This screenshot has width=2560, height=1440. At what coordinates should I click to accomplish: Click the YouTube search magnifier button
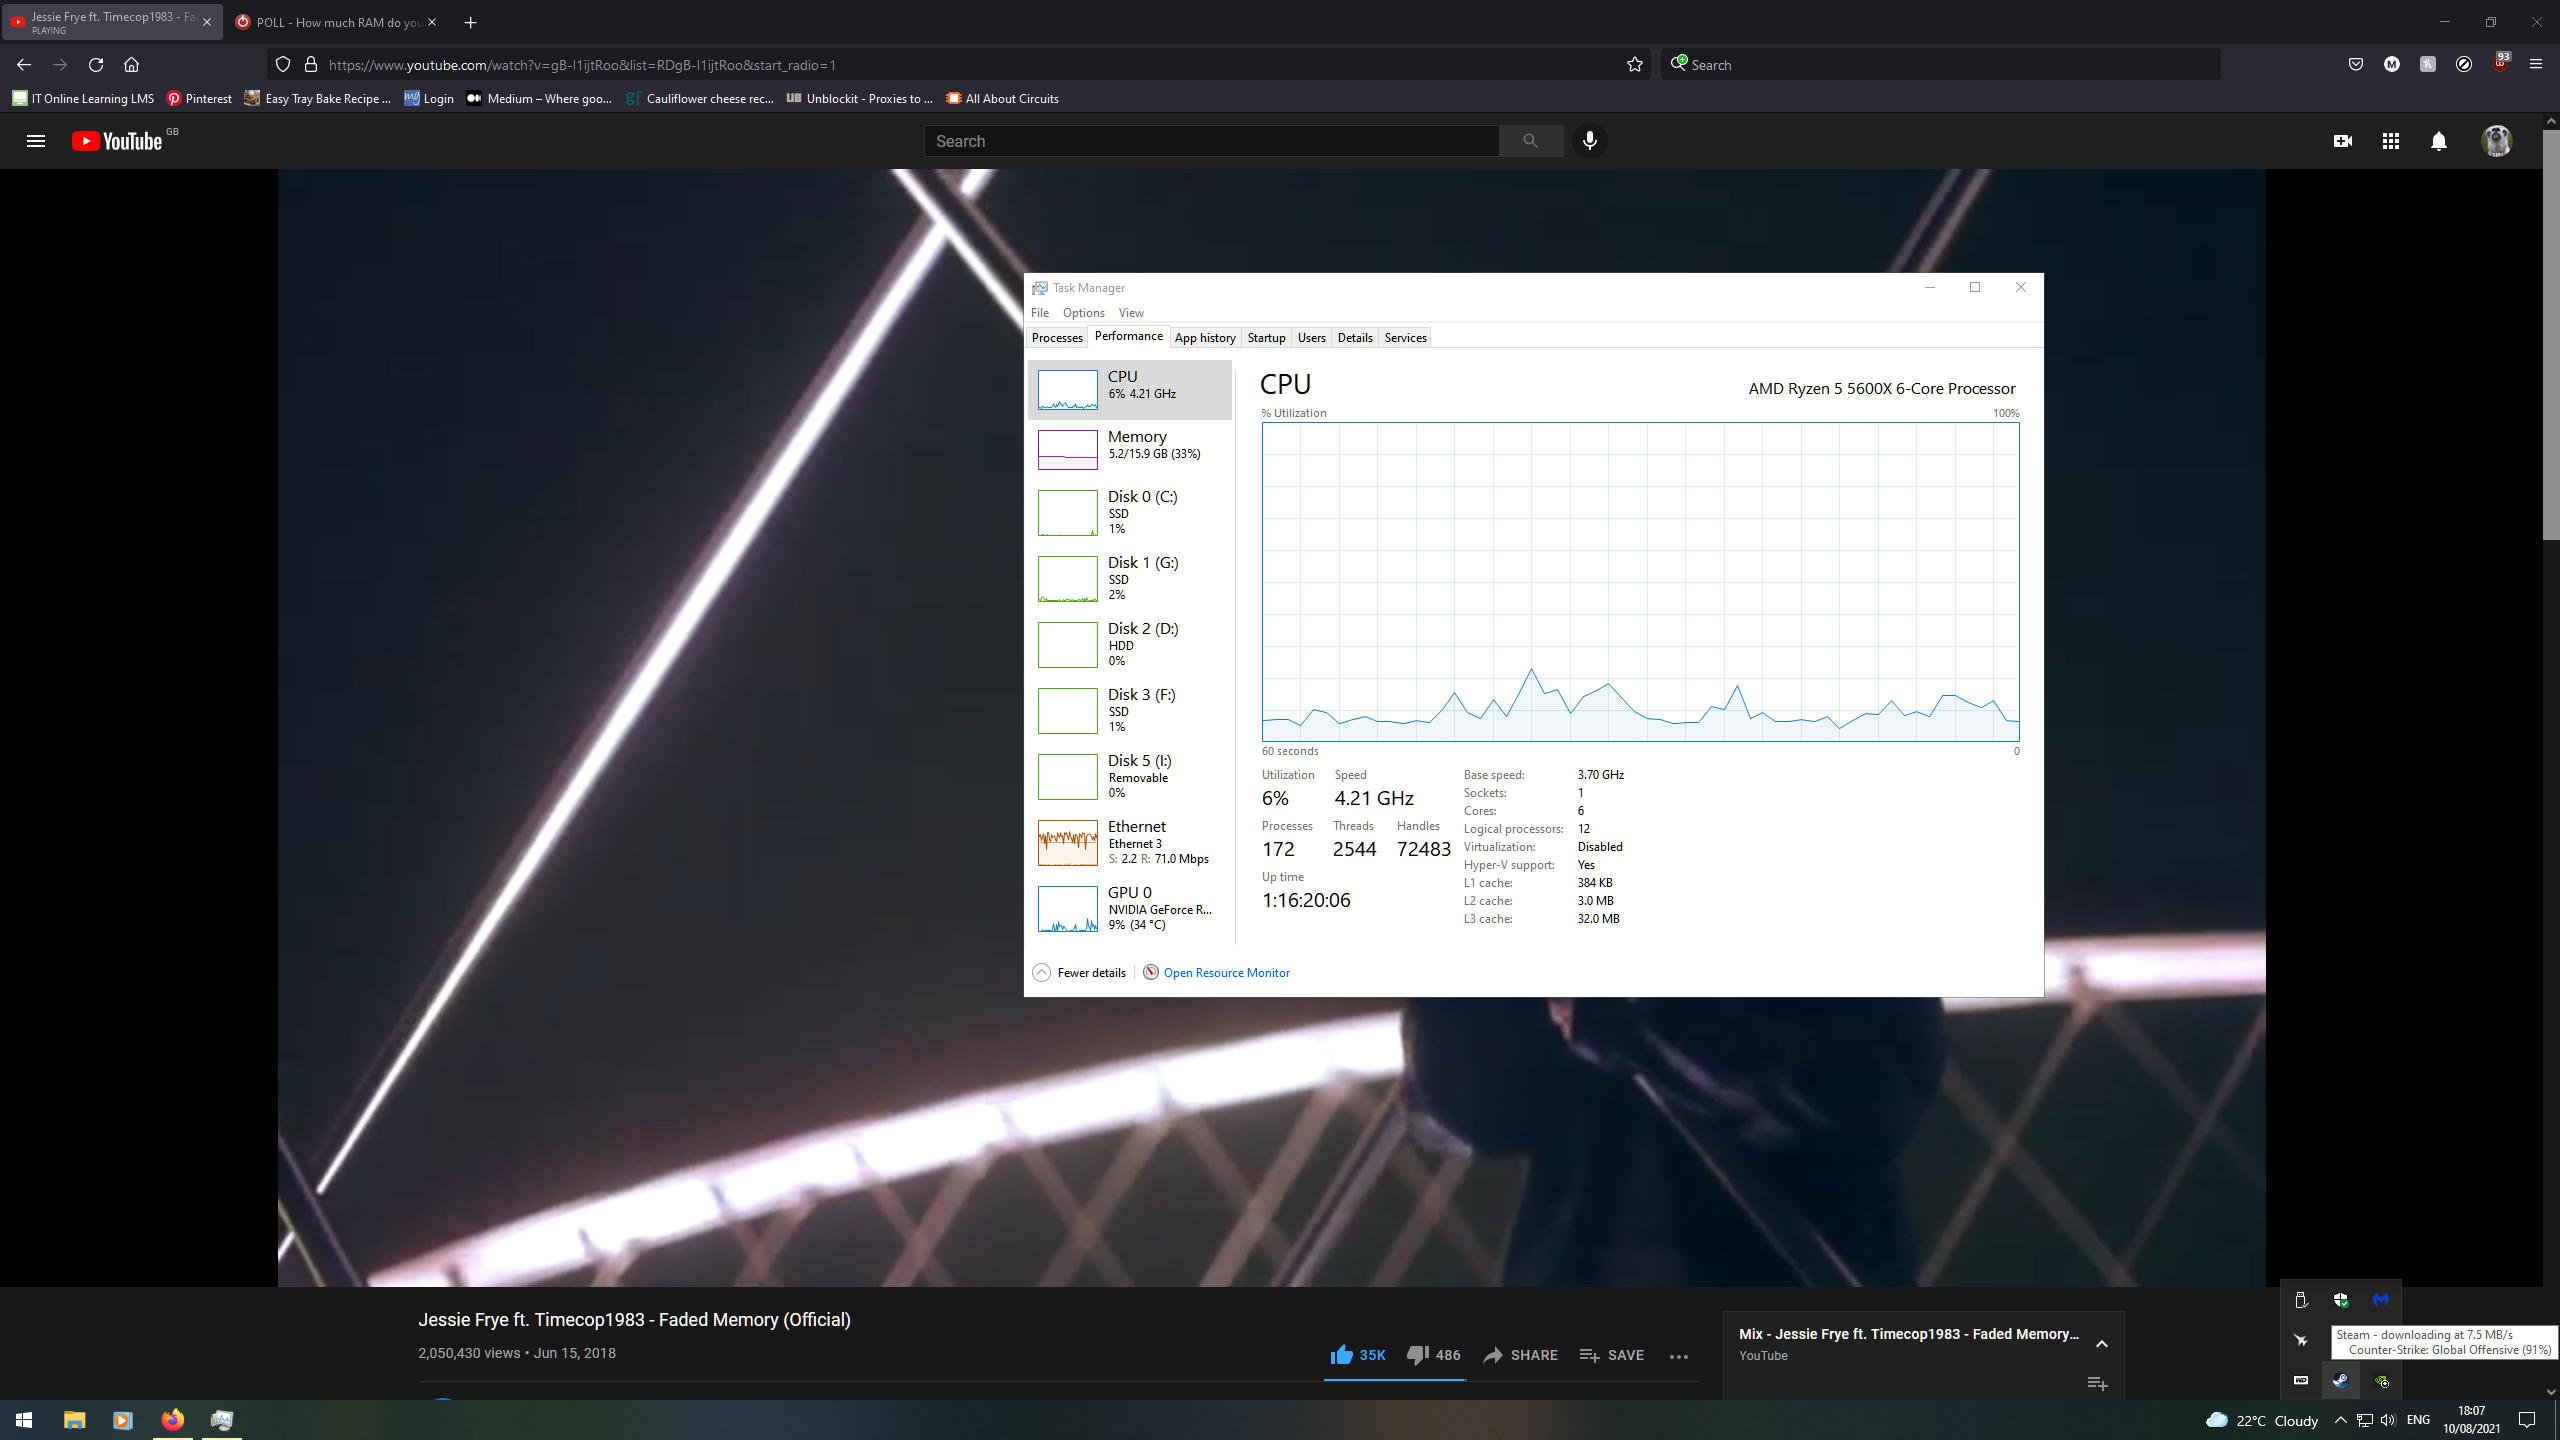click(1530, 141)
